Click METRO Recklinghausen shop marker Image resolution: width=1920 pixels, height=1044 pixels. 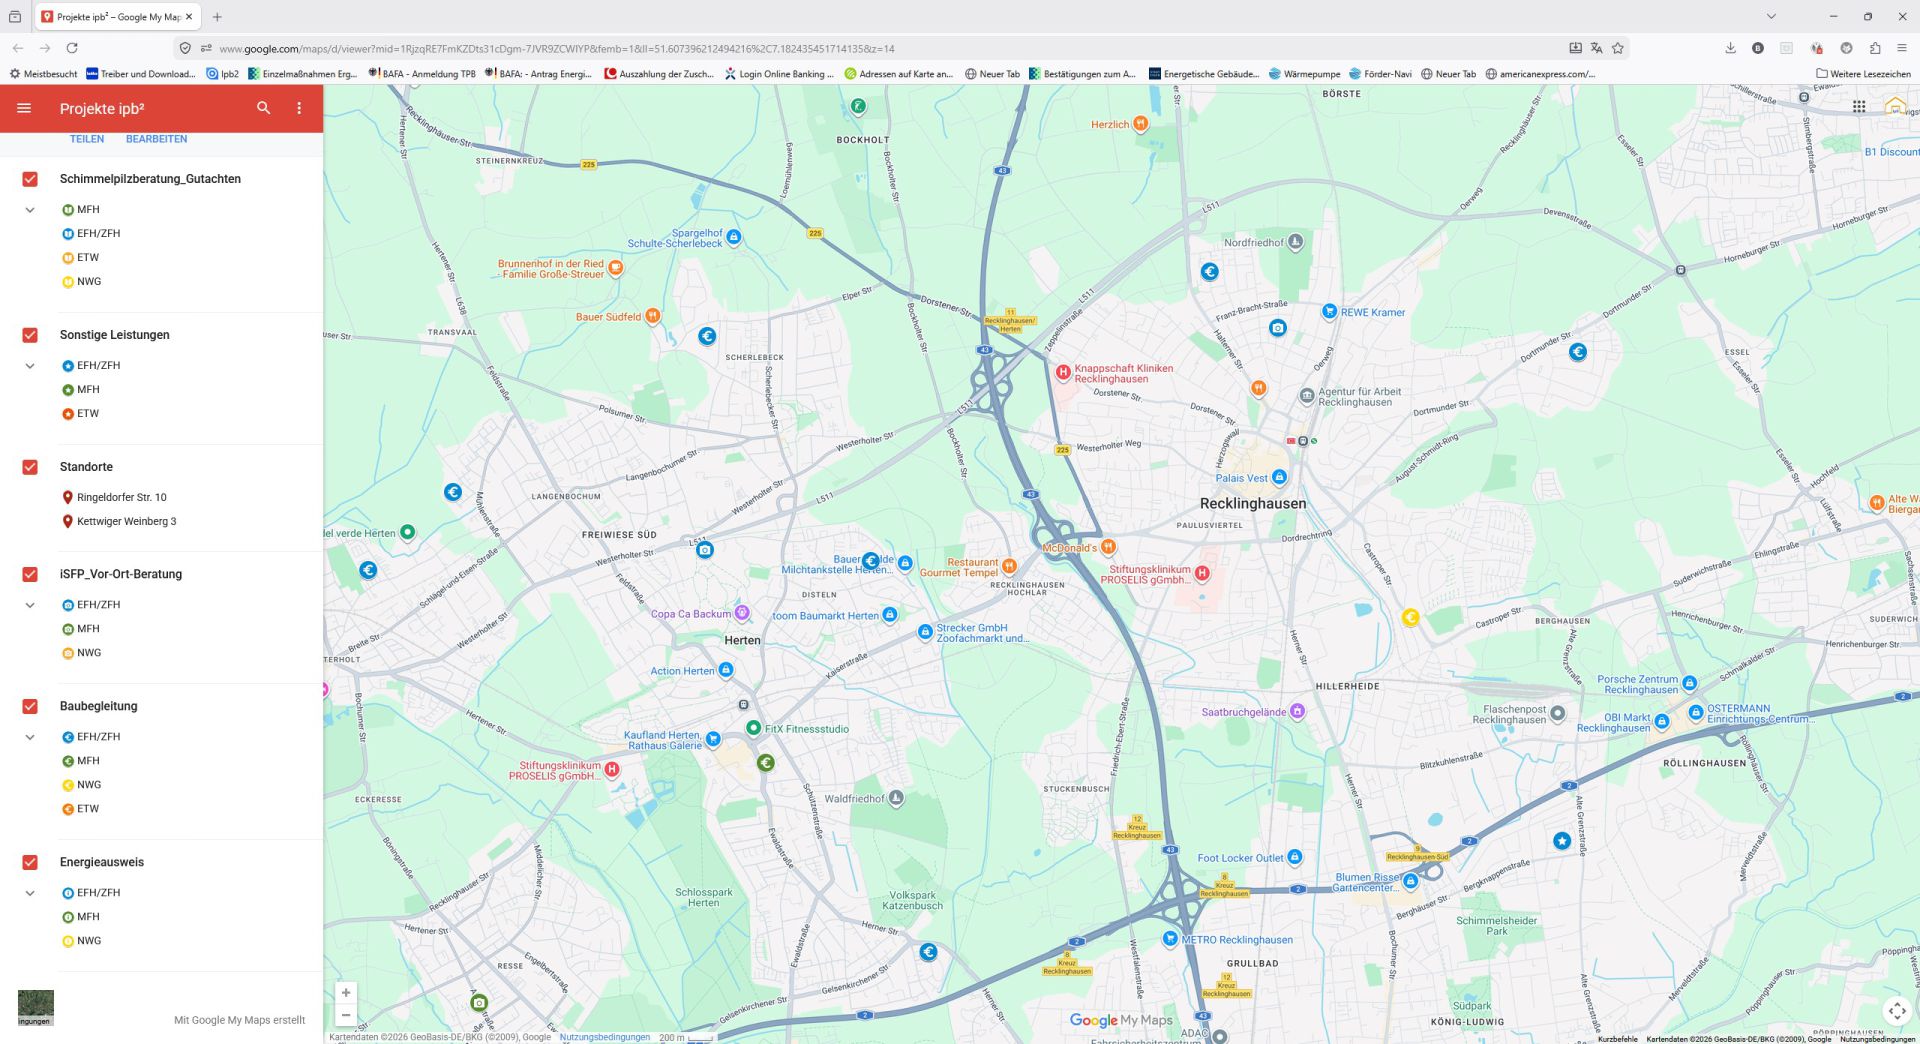click(x=1170, y=938)
